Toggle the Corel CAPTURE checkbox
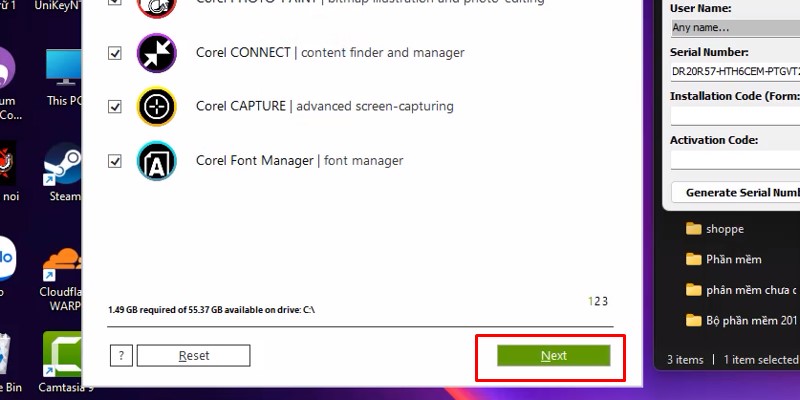This screenshot has width=800, height=400. 115,106
